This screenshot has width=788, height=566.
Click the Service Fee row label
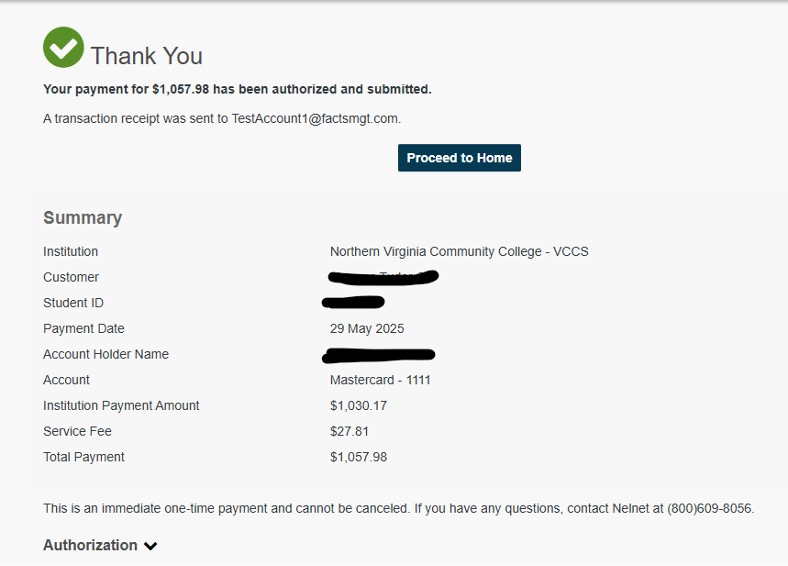pyautogui.click(x=77, y=432)
